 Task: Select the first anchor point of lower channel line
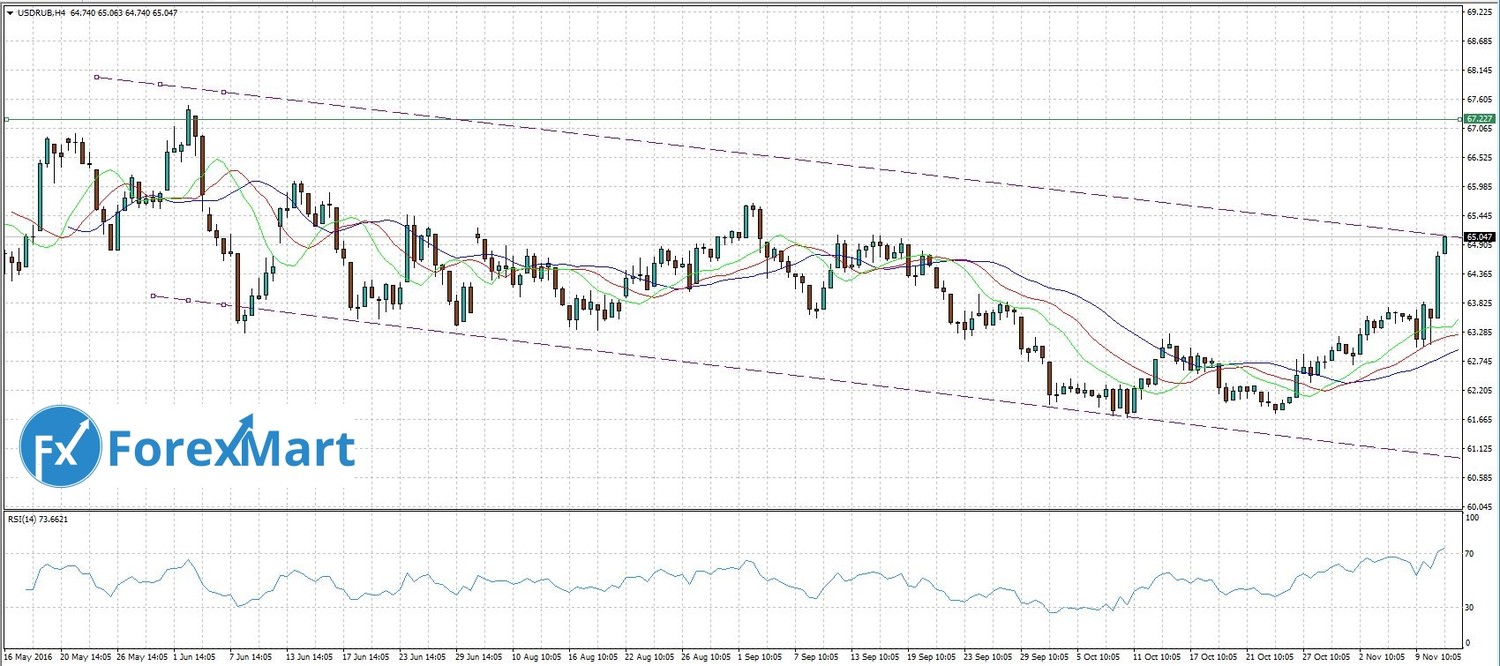[152, 295]
